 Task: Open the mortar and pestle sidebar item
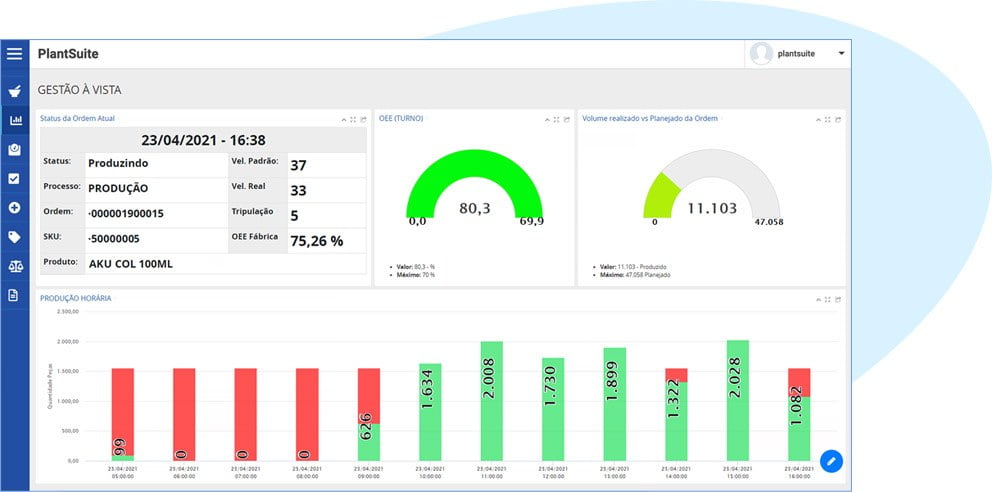tap(15, 91)
